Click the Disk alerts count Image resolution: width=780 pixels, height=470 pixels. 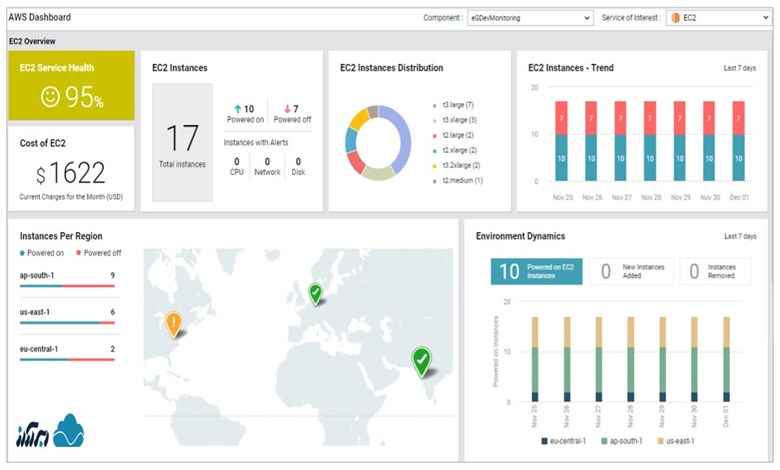(298, 166)
